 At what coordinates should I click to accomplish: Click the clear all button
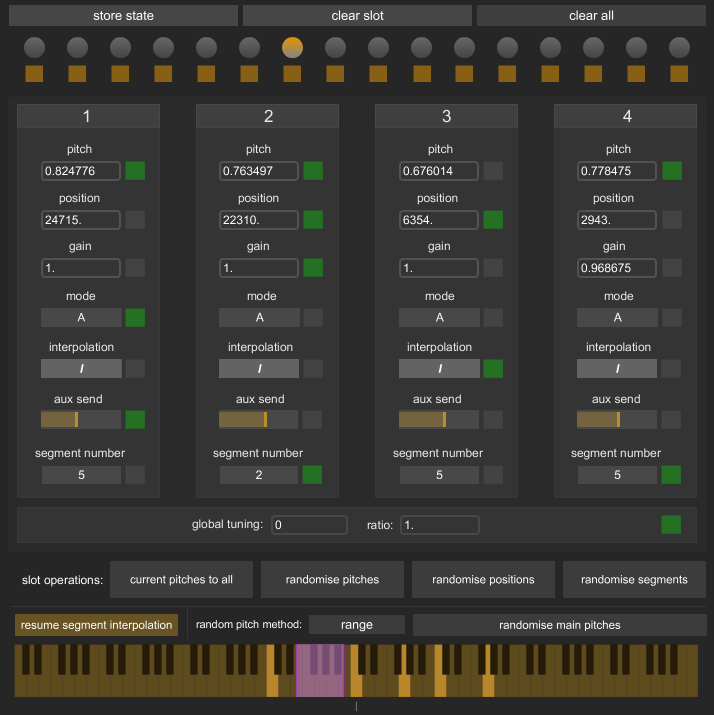point(591,16)
